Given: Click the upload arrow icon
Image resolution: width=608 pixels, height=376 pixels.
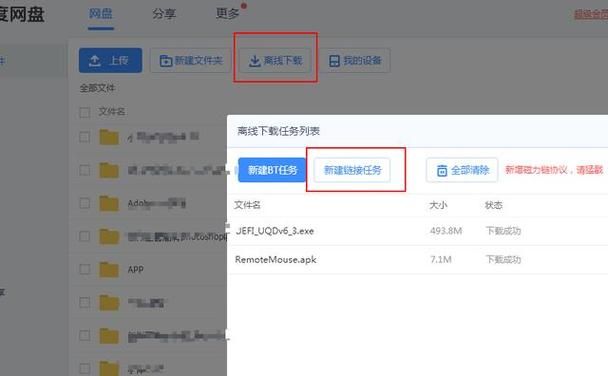Looking at the screenshot, I should pos(95,60).
